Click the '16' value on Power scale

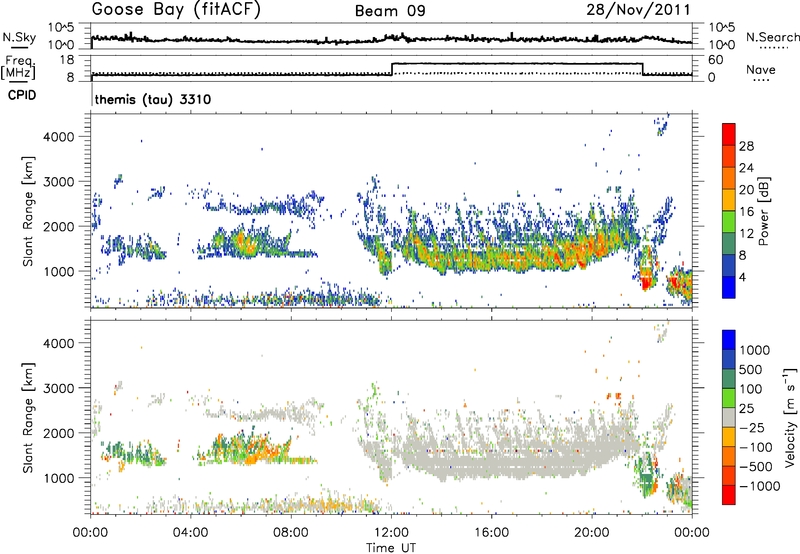click(746, 212)
